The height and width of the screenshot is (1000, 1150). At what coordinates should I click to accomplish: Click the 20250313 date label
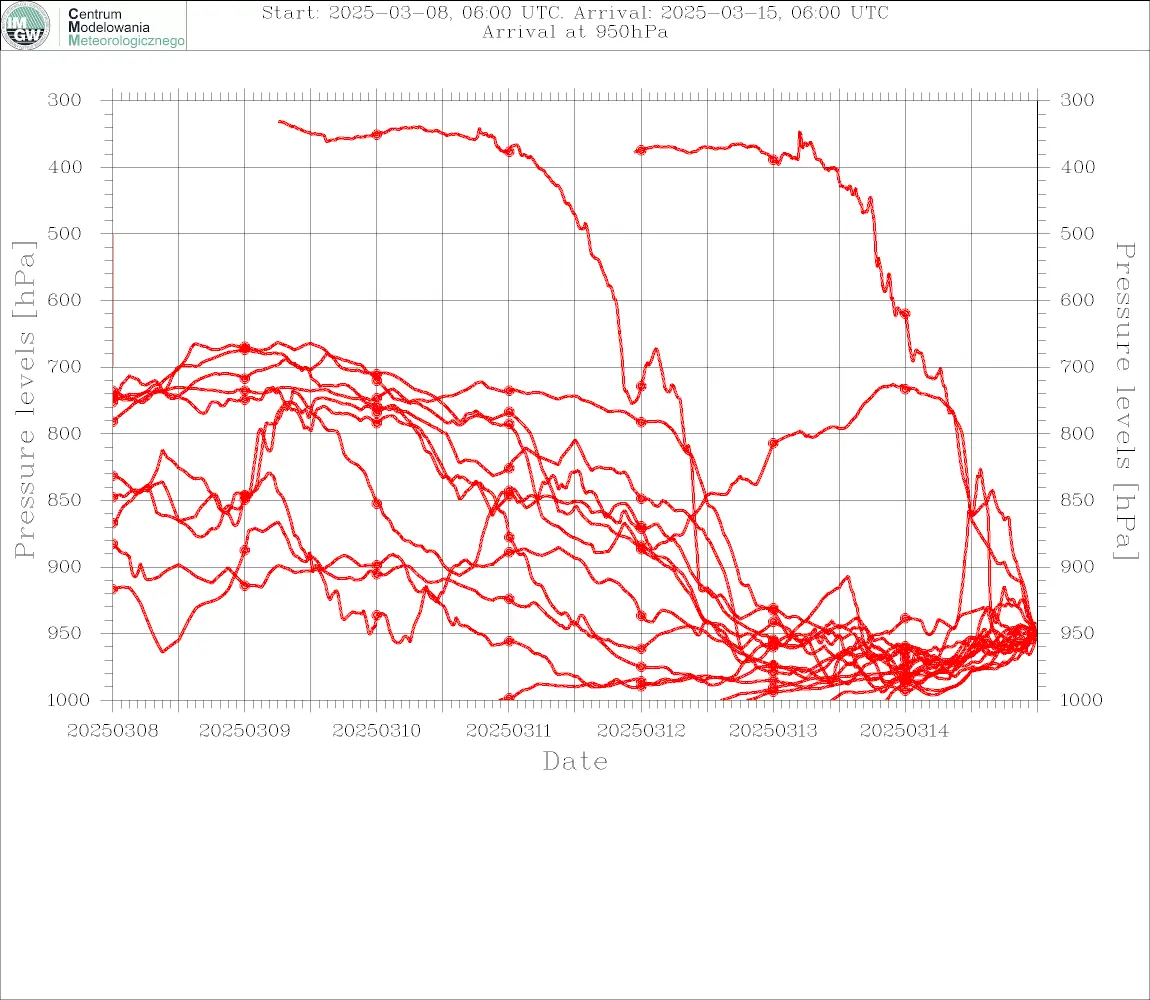pyautogui.click(x=773, y=731)
